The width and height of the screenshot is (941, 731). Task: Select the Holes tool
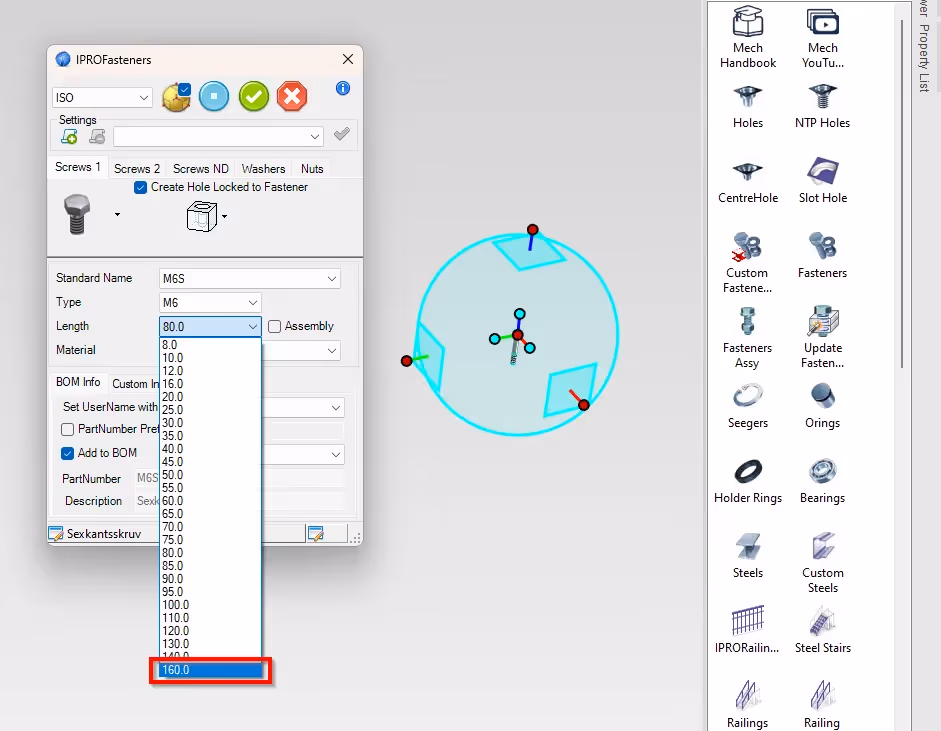[x=748, y=107]
